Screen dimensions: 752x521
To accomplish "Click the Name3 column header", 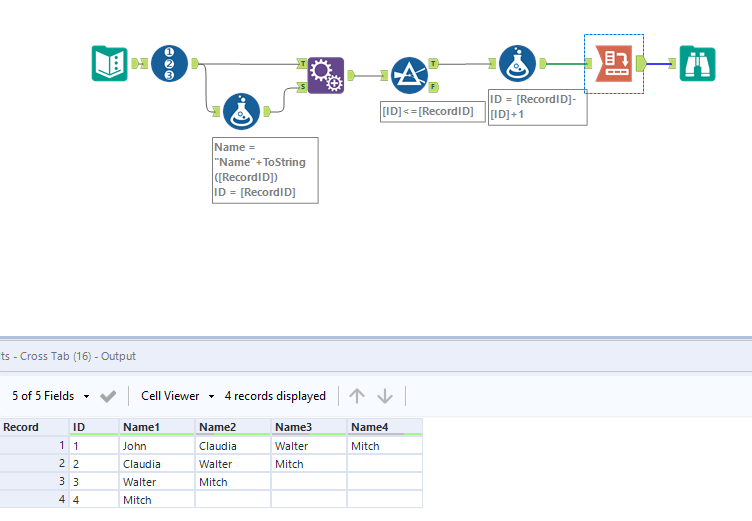I will tap(309, 427).
